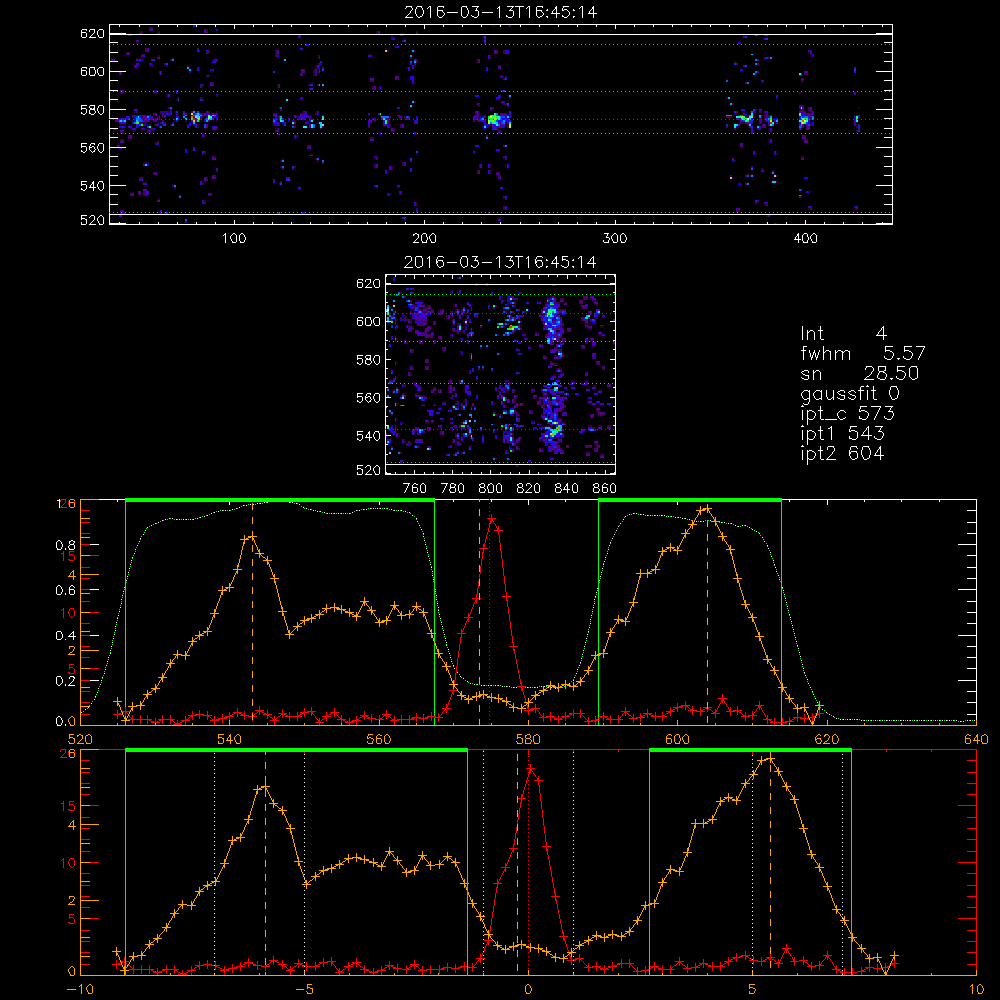
Task: Click the 'gaussfit 0' text line
Action: 849,393
